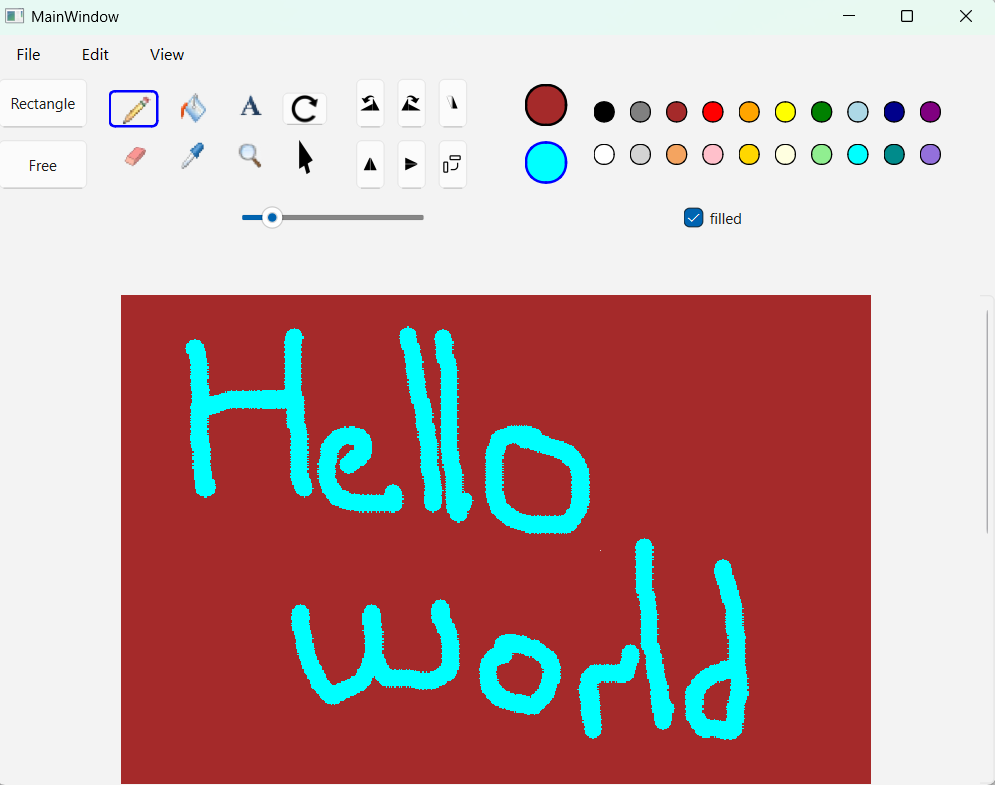The width and height of the screenshot is (995, 785).
Task: Select the Magnifier zoom tool
Action: coord(250,155)
